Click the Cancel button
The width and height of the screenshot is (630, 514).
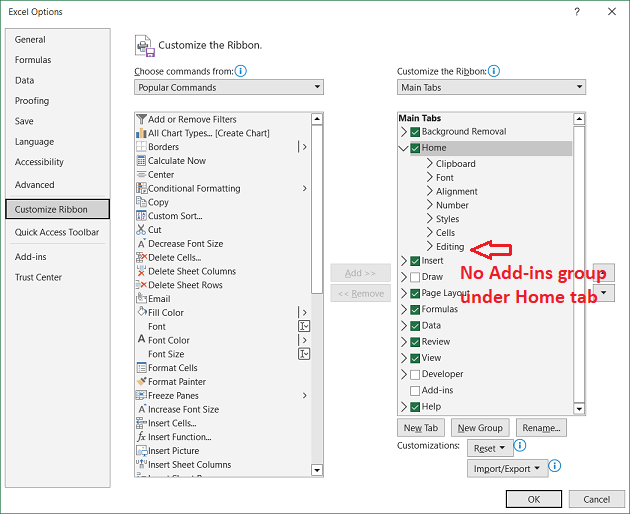[597, 499]
